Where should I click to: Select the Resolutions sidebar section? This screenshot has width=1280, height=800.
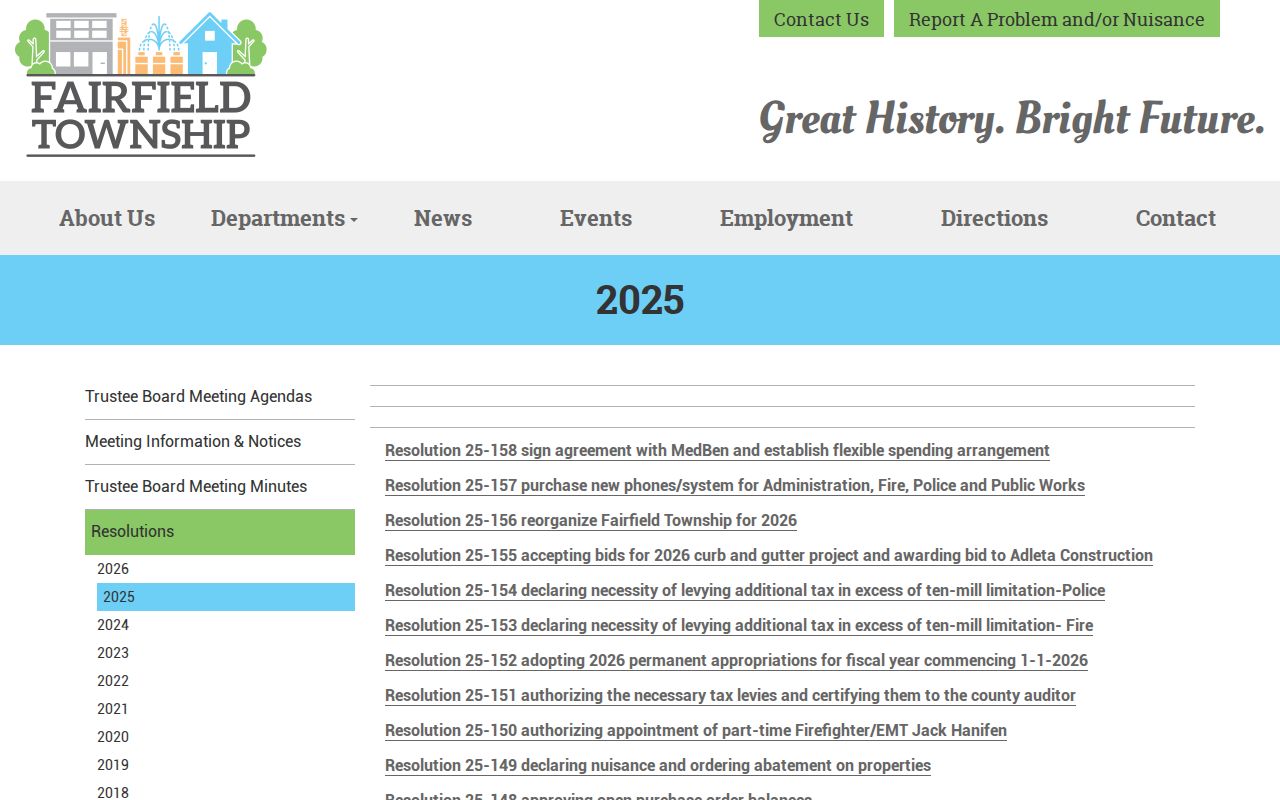(220, 532)
